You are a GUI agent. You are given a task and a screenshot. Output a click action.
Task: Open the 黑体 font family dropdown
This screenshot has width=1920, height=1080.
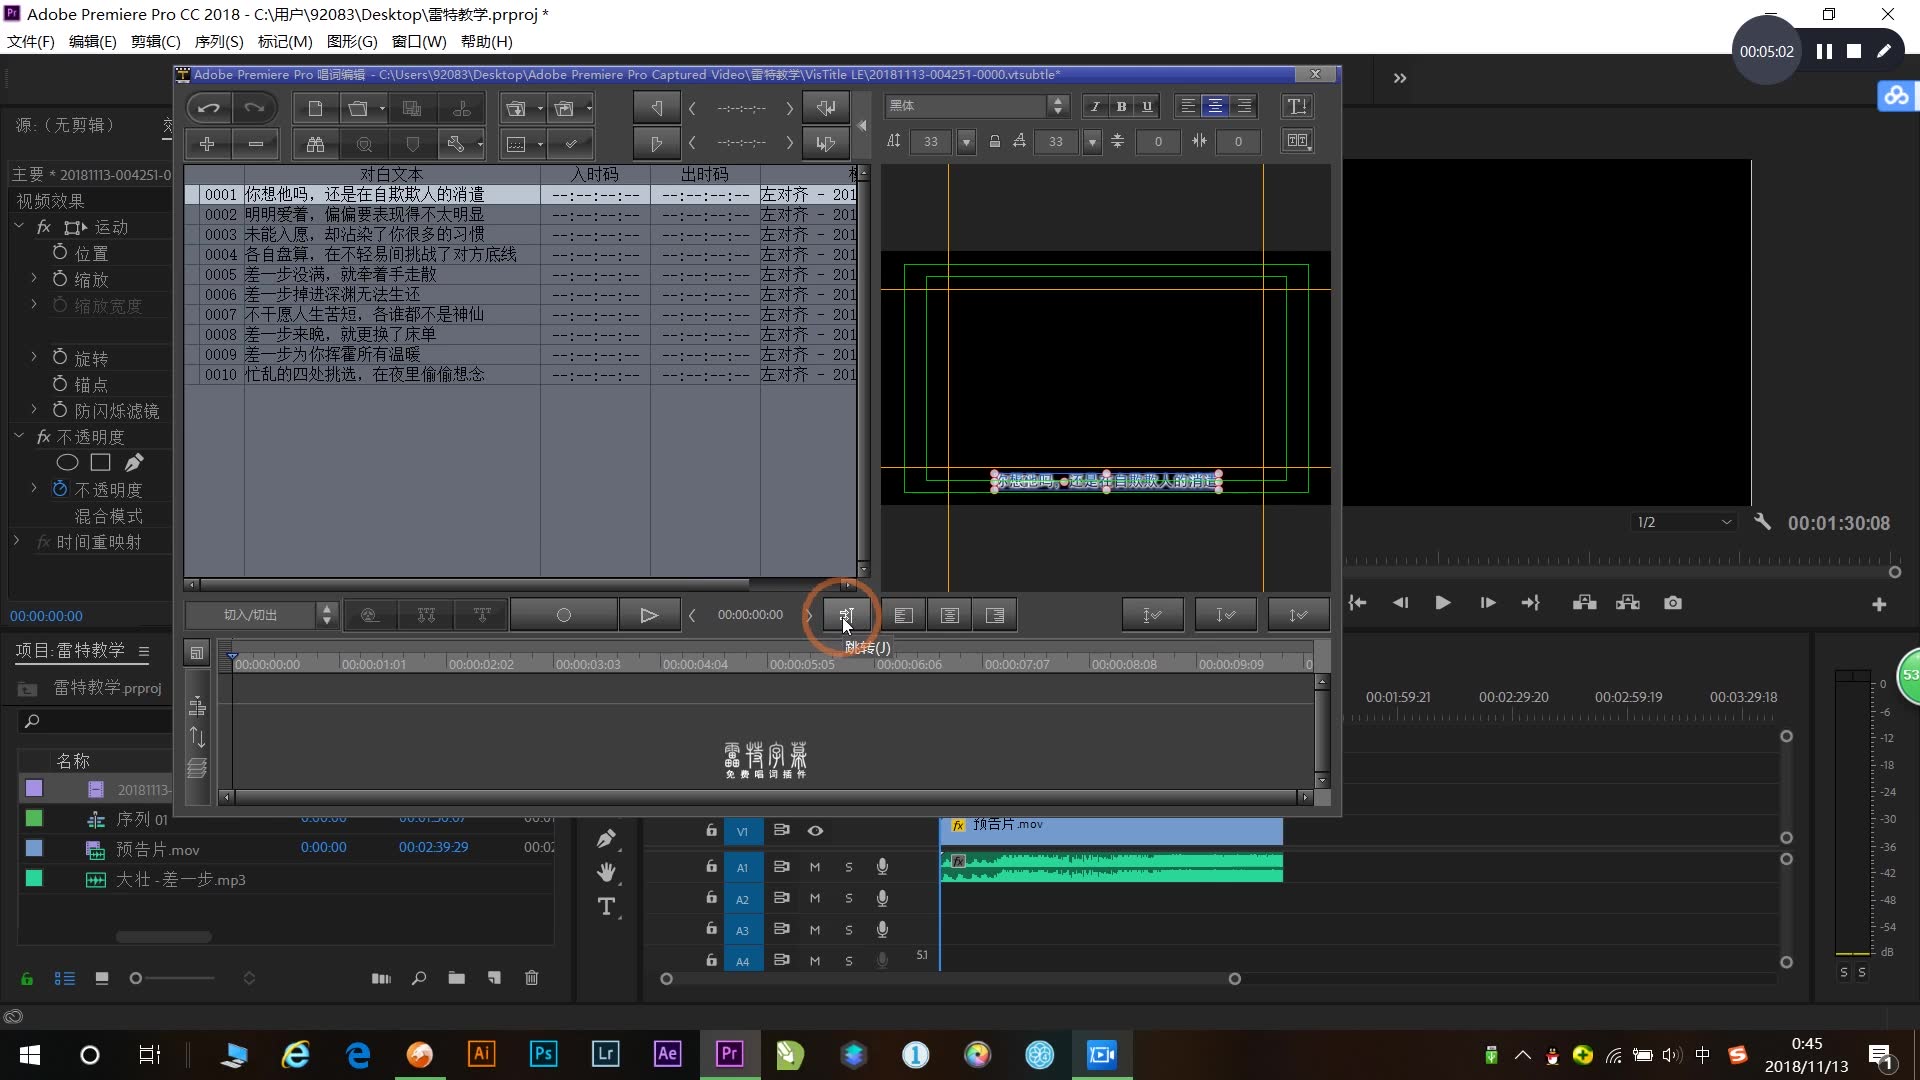1057,106
